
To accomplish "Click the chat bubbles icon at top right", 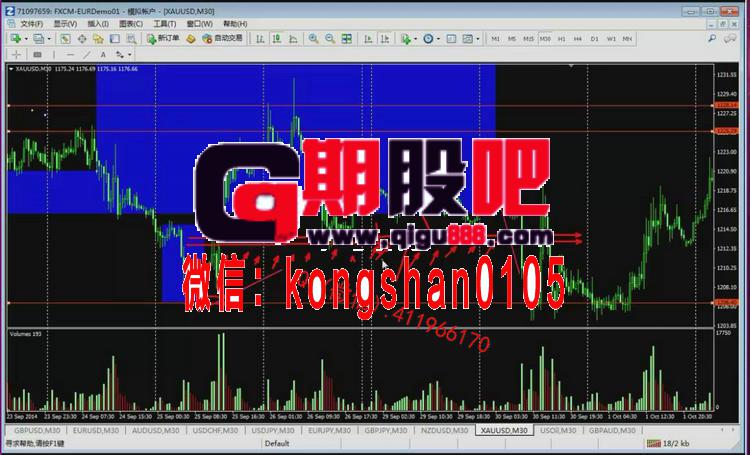I will (x=730, y=39).
